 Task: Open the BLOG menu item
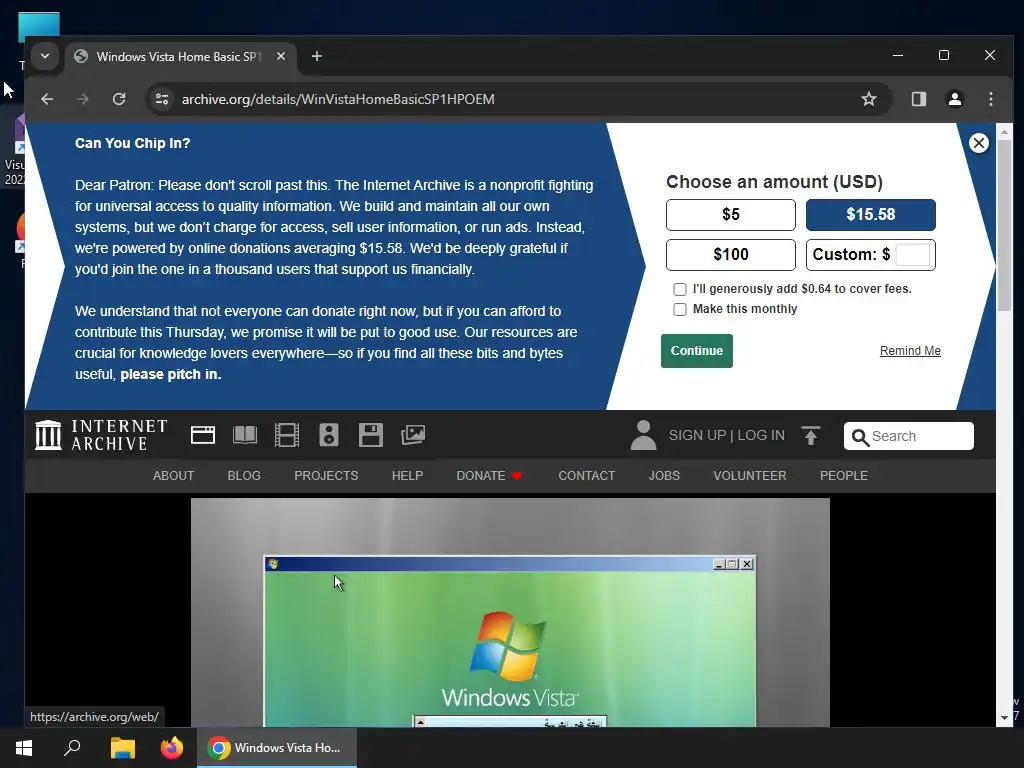tap(244, 476)
